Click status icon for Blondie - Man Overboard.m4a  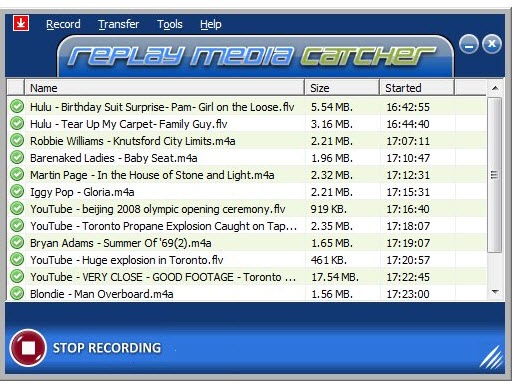point(17,293)
